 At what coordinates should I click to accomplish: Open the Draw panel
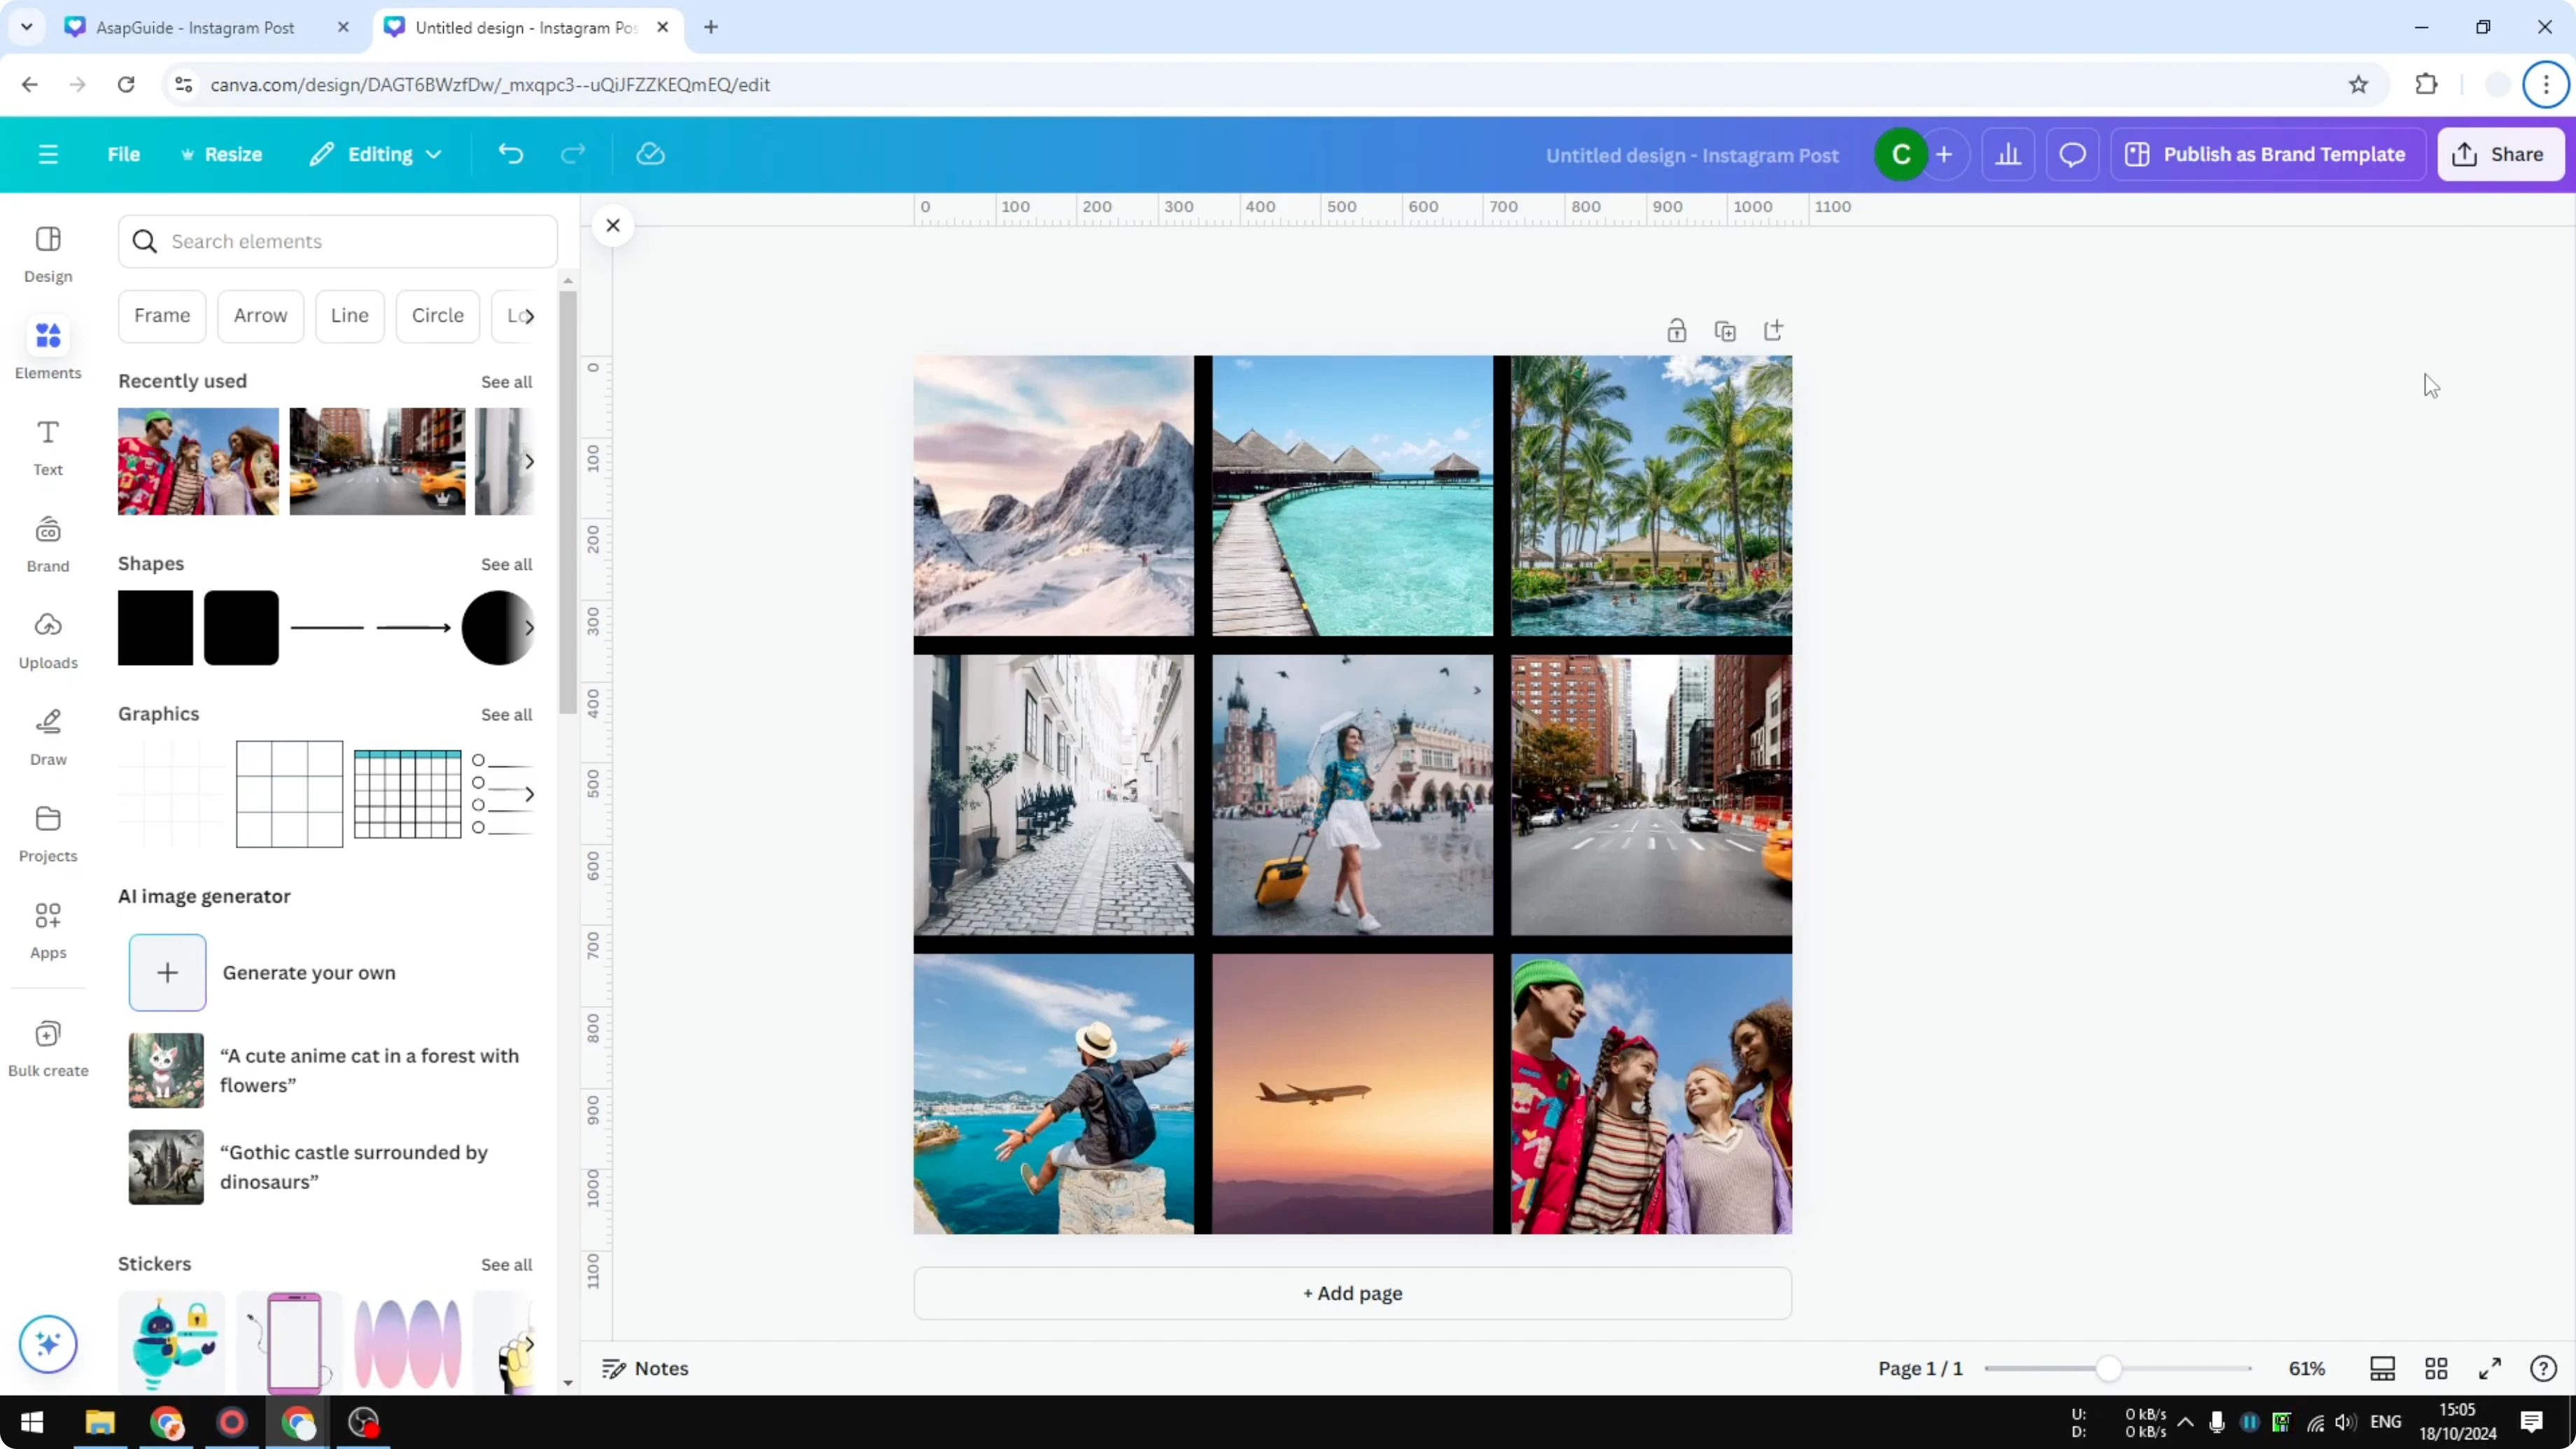coord(47,737)
